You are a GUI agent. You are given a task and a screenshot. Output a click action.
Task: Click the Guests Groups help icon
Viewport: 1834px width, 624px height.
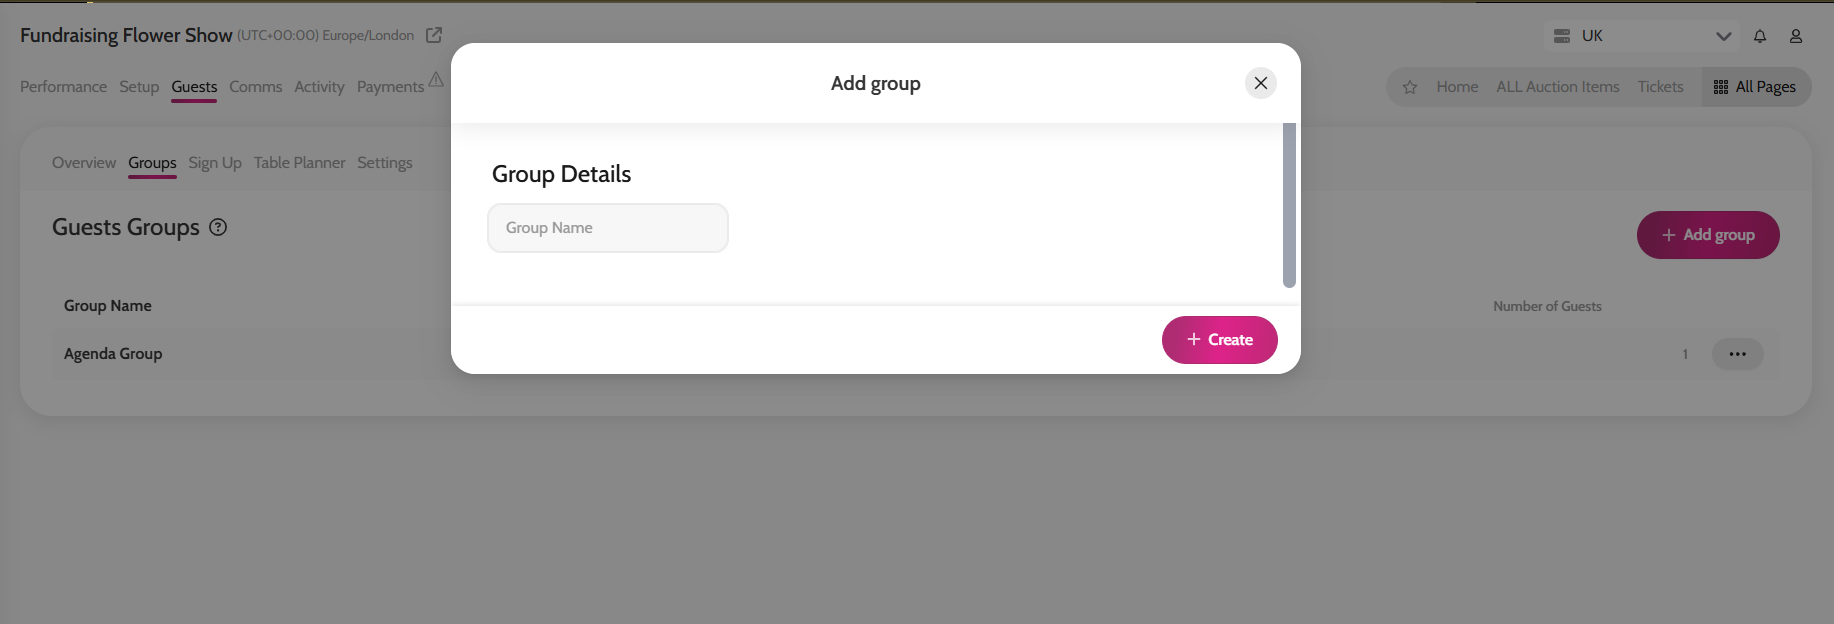coord(218,227)
